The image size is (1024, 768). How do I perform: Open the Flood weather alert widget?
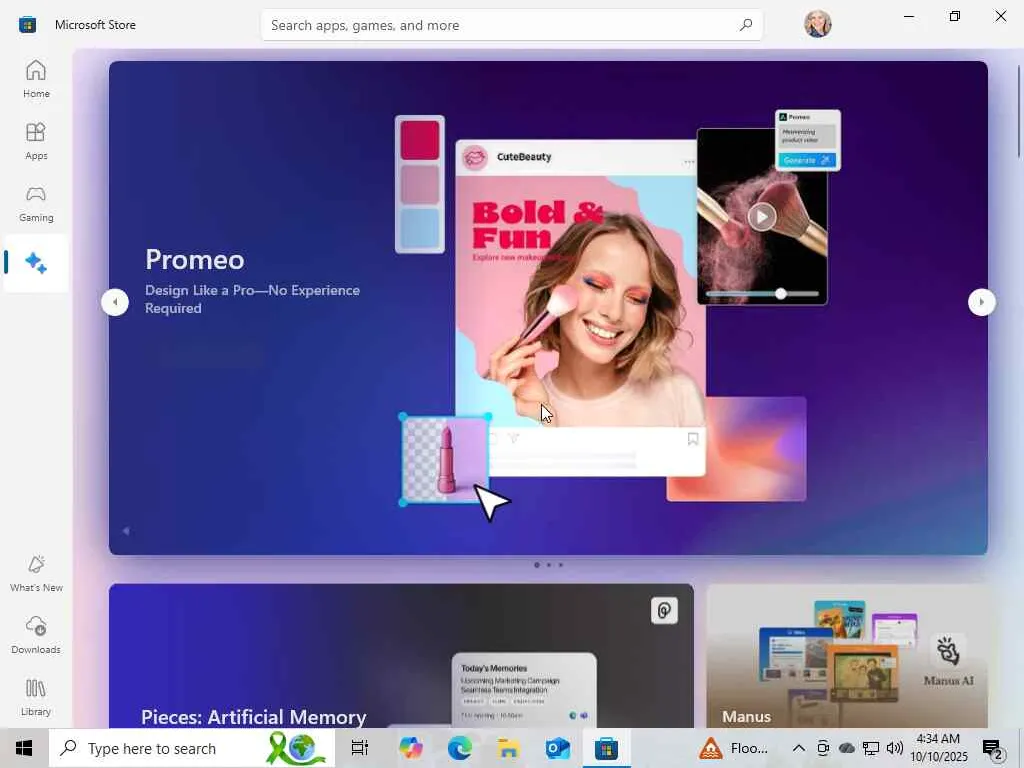pos(733,748)
